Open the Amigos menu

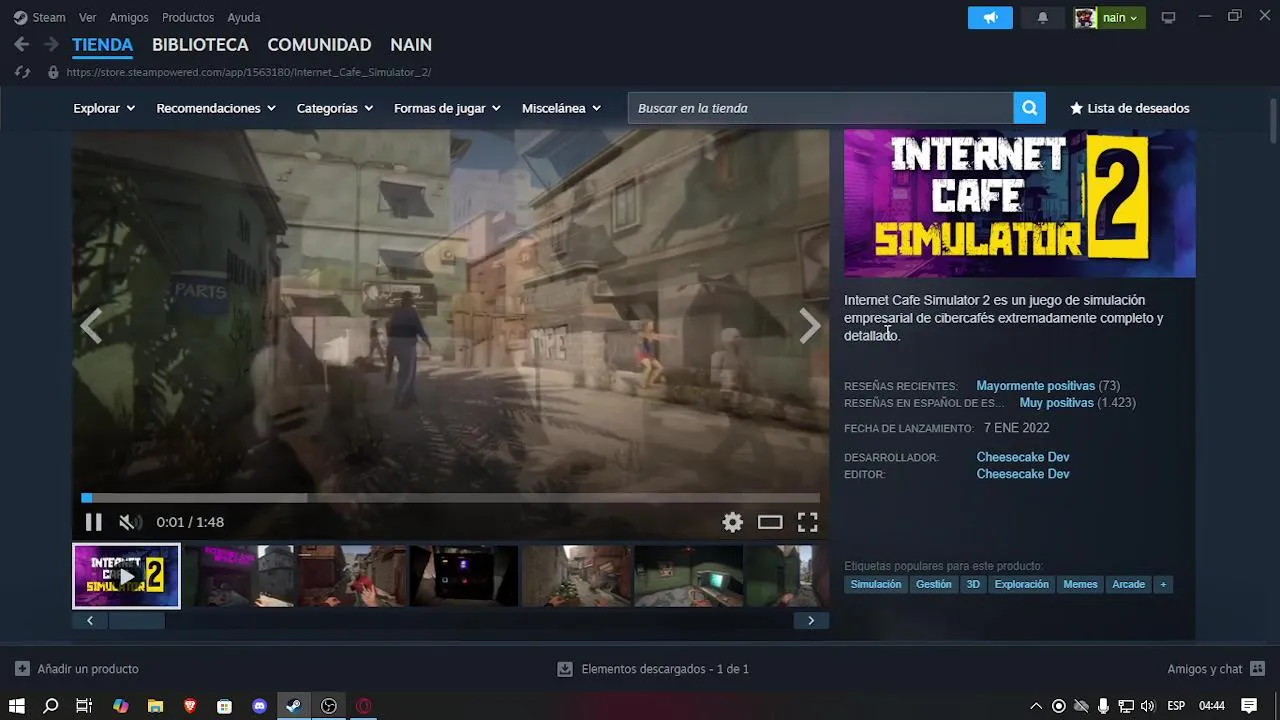[x=129, y=17]
